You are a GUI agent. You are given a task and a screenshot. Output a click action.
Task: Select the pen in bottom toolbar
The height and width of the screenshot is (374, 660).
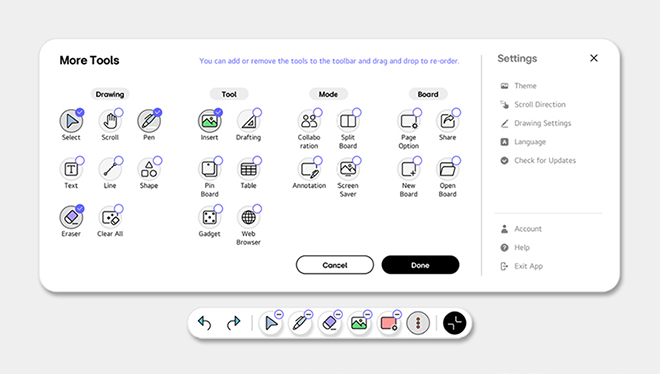pos(300,323)
